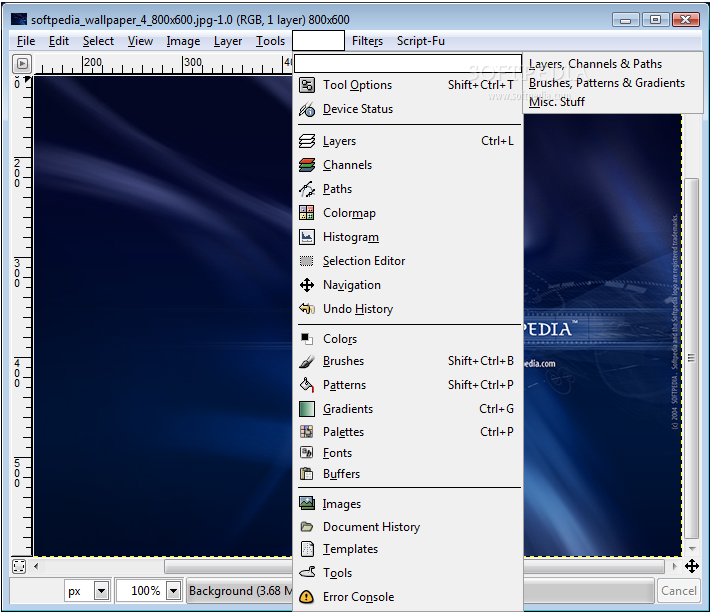Click the Tools icon in dialogs menu
Image resolution: width=710 pixels, height=614 pixels.
pyautogui.click(x=307, y=572)
